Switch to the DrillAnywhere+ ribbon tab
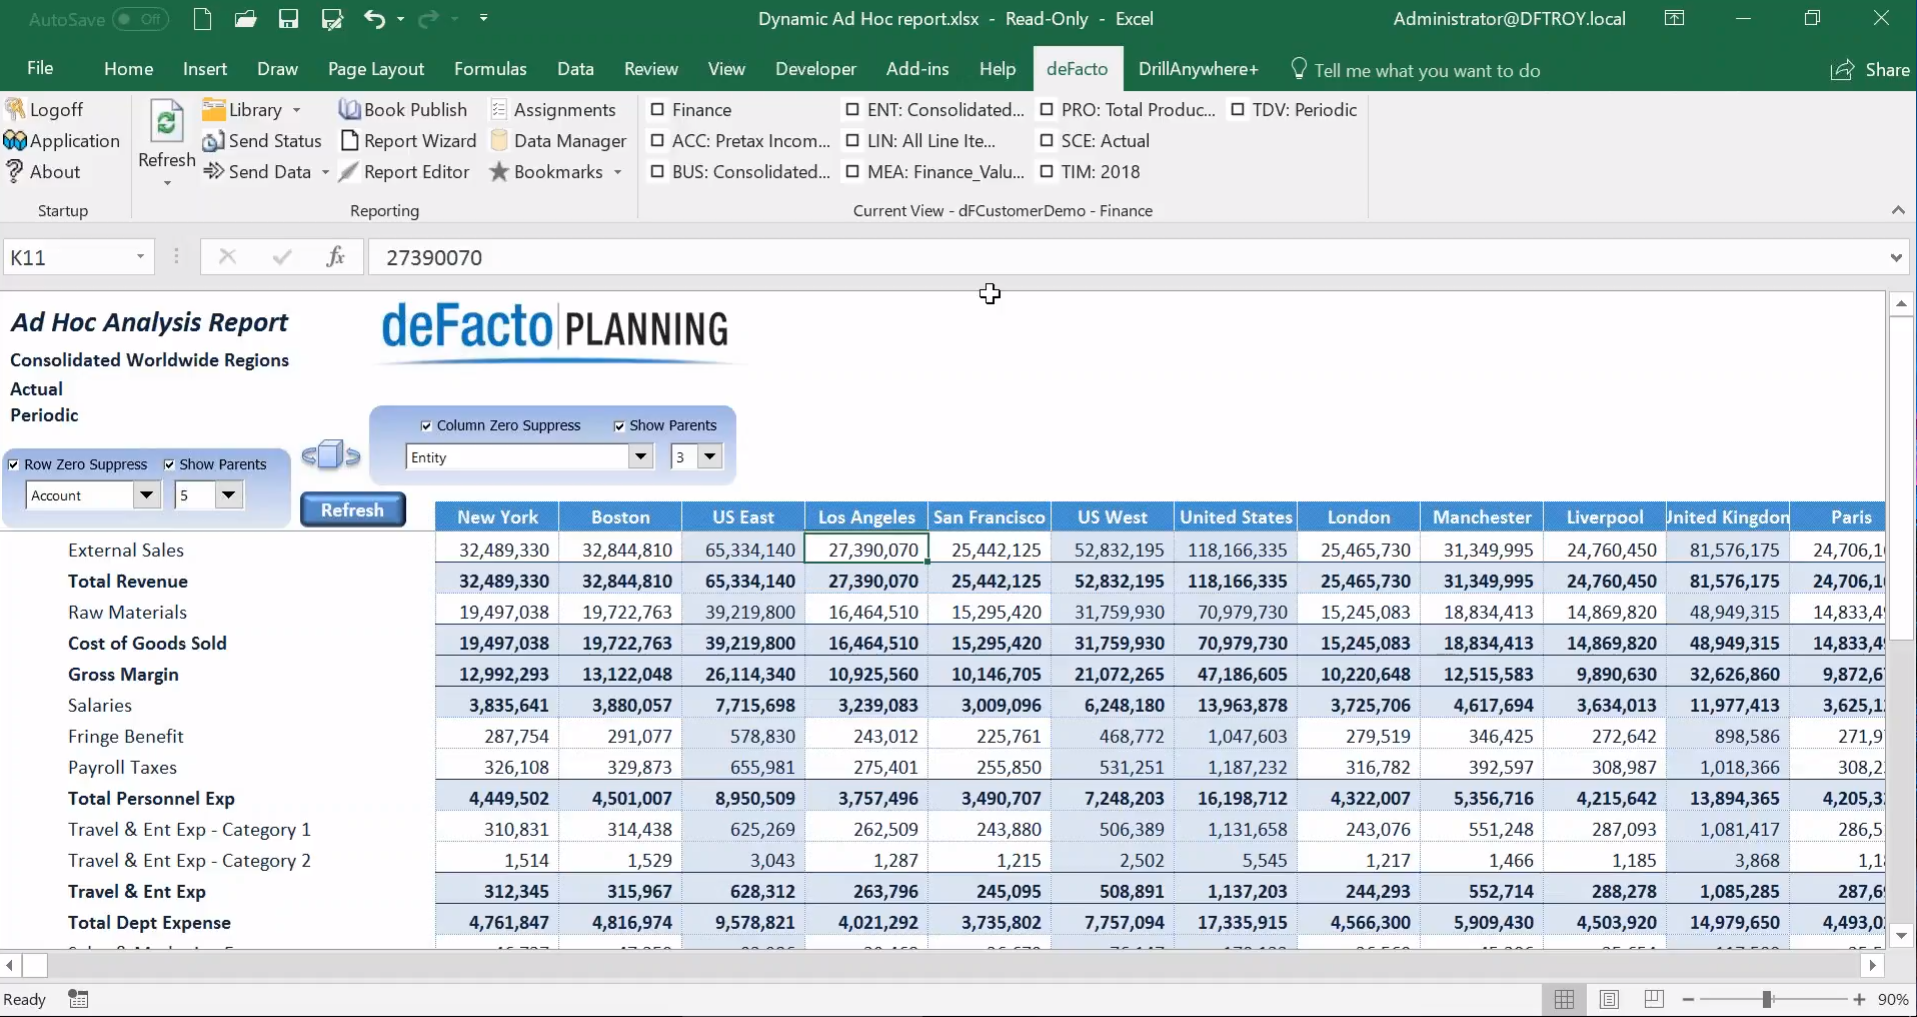The height and width of the screenshot is (1017, 1917). click(x=1197, y=69)
